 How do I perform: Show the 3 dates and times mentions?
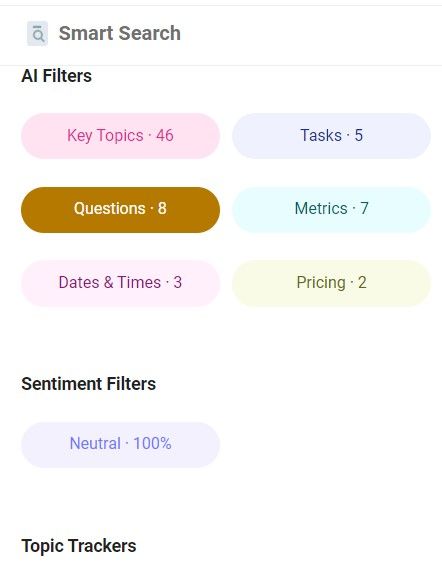pyautogui.click(x=120, y=283)
